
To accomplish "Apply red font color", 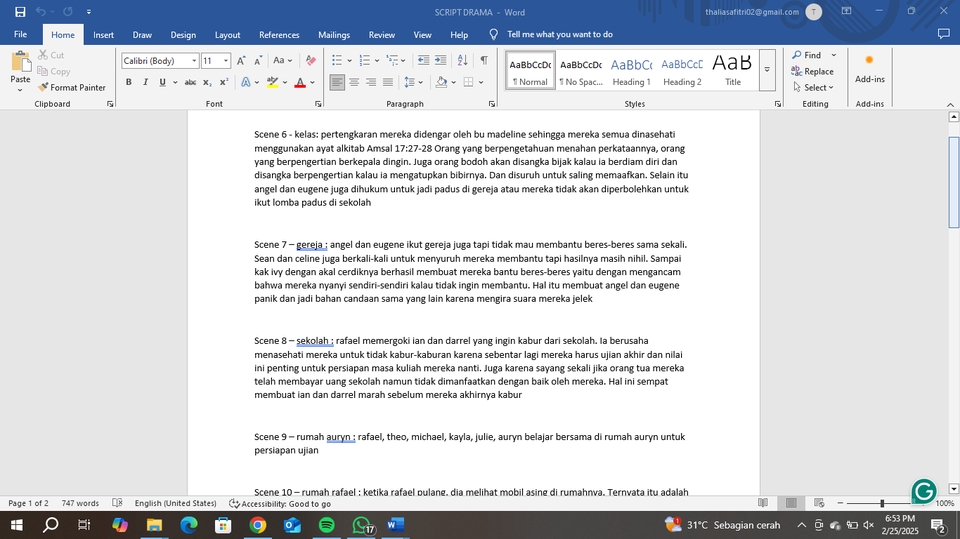I will 300,82.
